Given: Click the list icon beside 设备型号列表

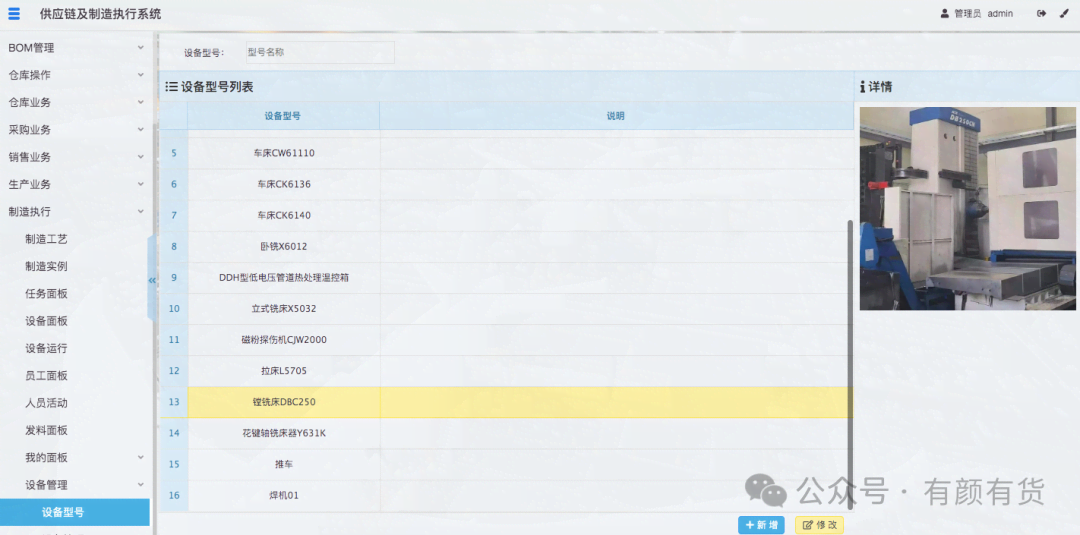Looking at the screenshot, I should coord(172,87).
